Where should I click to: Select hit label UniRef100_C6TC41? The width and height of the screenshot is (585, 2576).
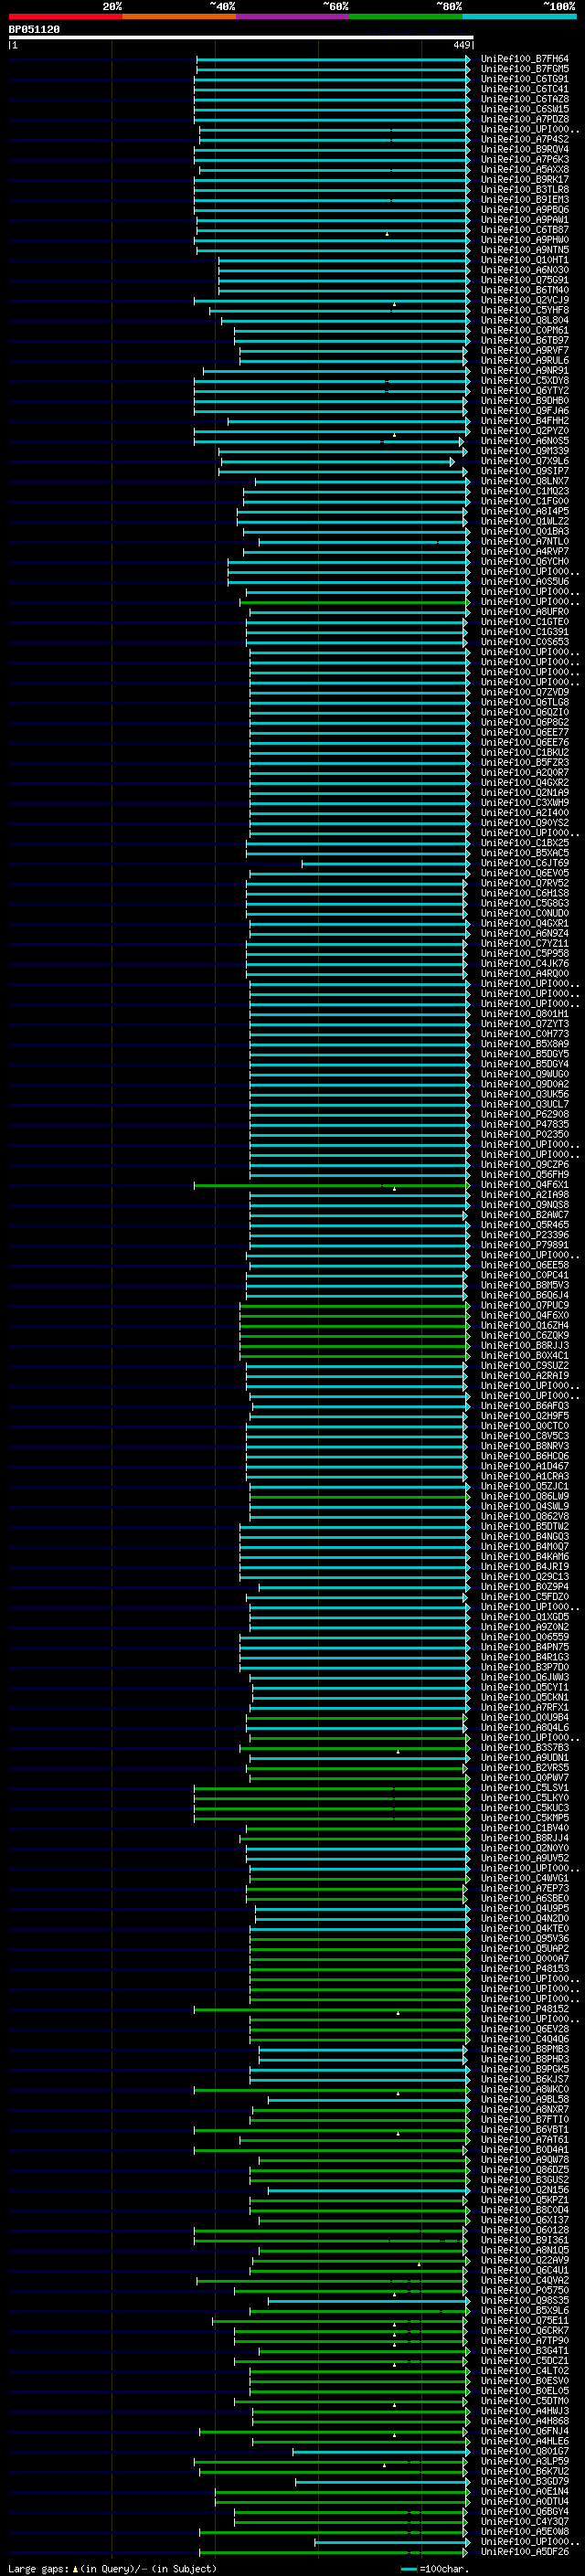(x=525, y=89)
